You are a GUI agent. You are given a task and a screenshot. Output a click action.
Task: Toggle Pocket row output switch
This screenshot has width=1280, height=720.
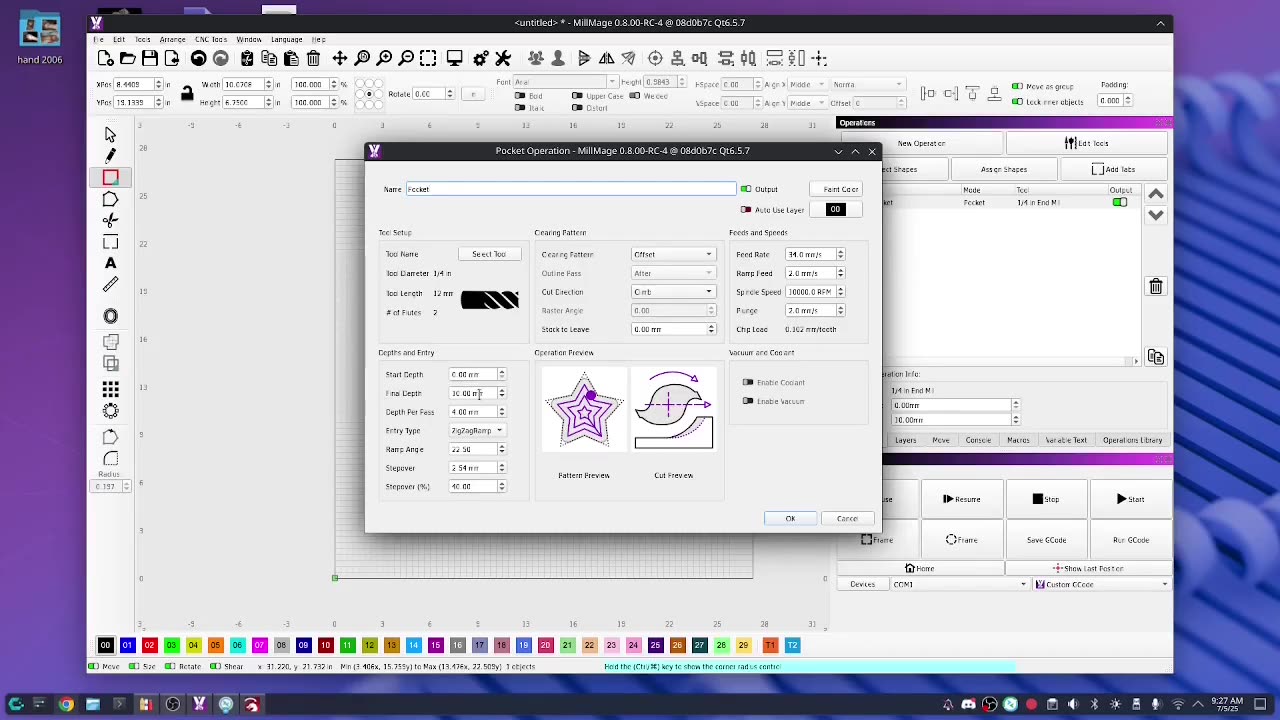tap(1120, 203)
